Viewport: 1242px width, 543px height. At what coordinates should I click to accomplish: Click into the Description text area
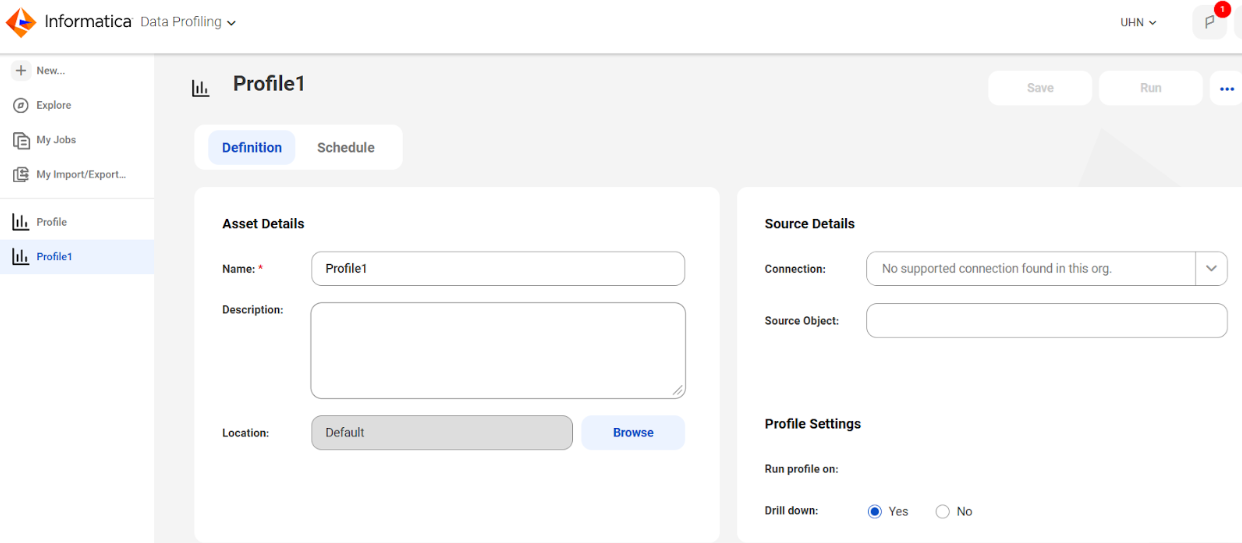point(498,351)
